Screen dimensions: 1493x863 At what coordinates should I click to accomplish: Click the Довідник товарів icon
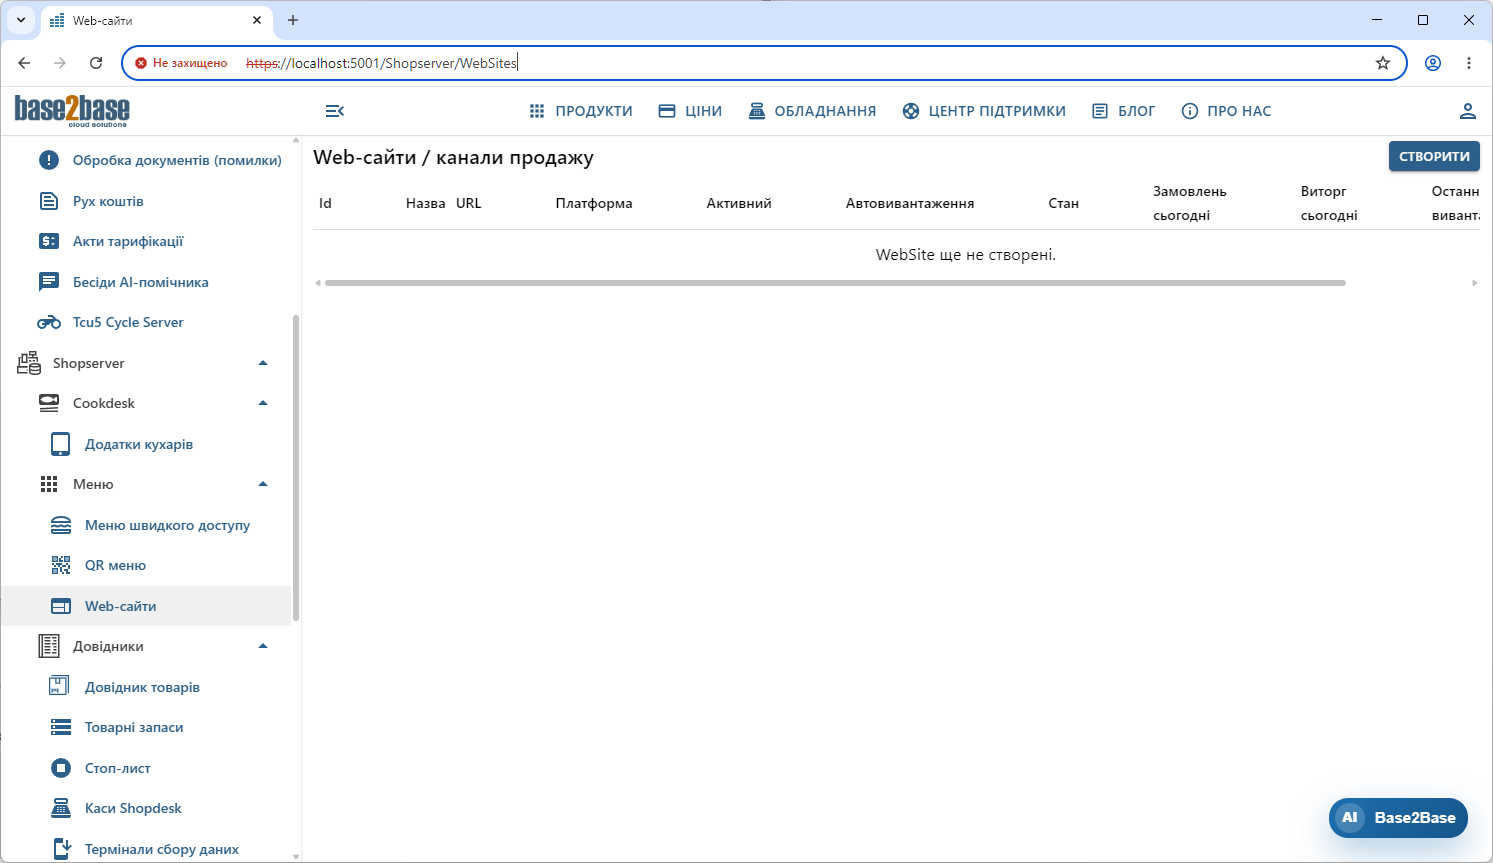click(x=59, y=687)
